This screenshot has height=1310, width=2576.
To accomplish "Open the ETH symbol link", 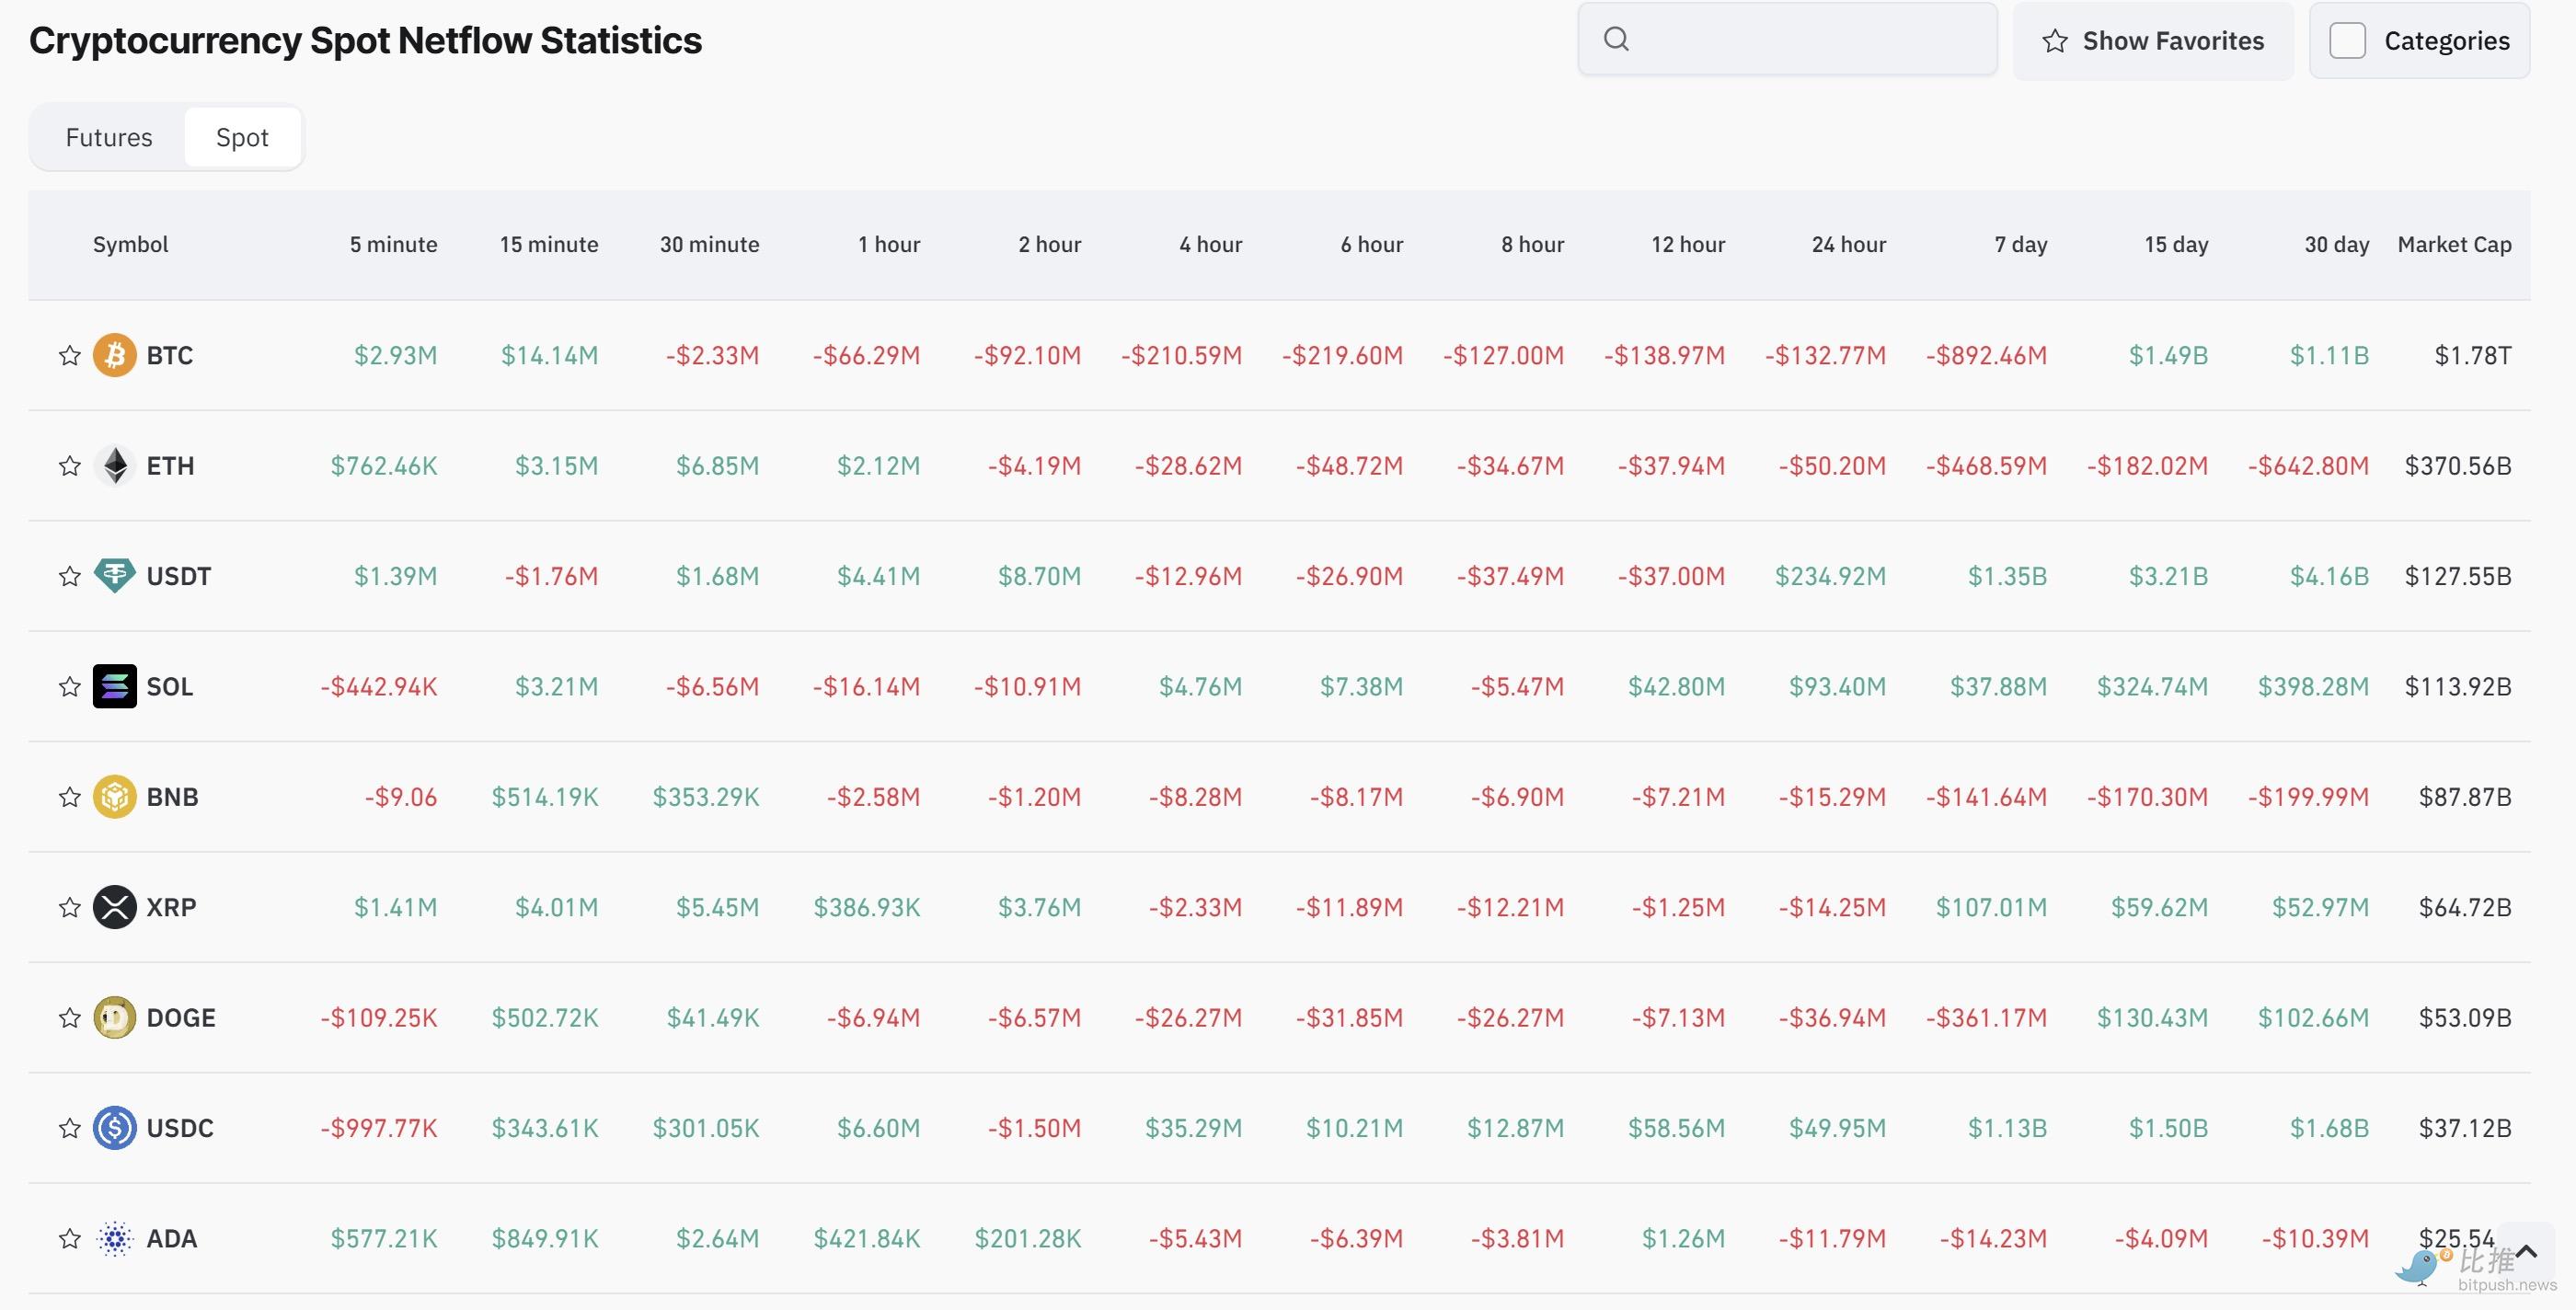I will [x=170, y=466].
